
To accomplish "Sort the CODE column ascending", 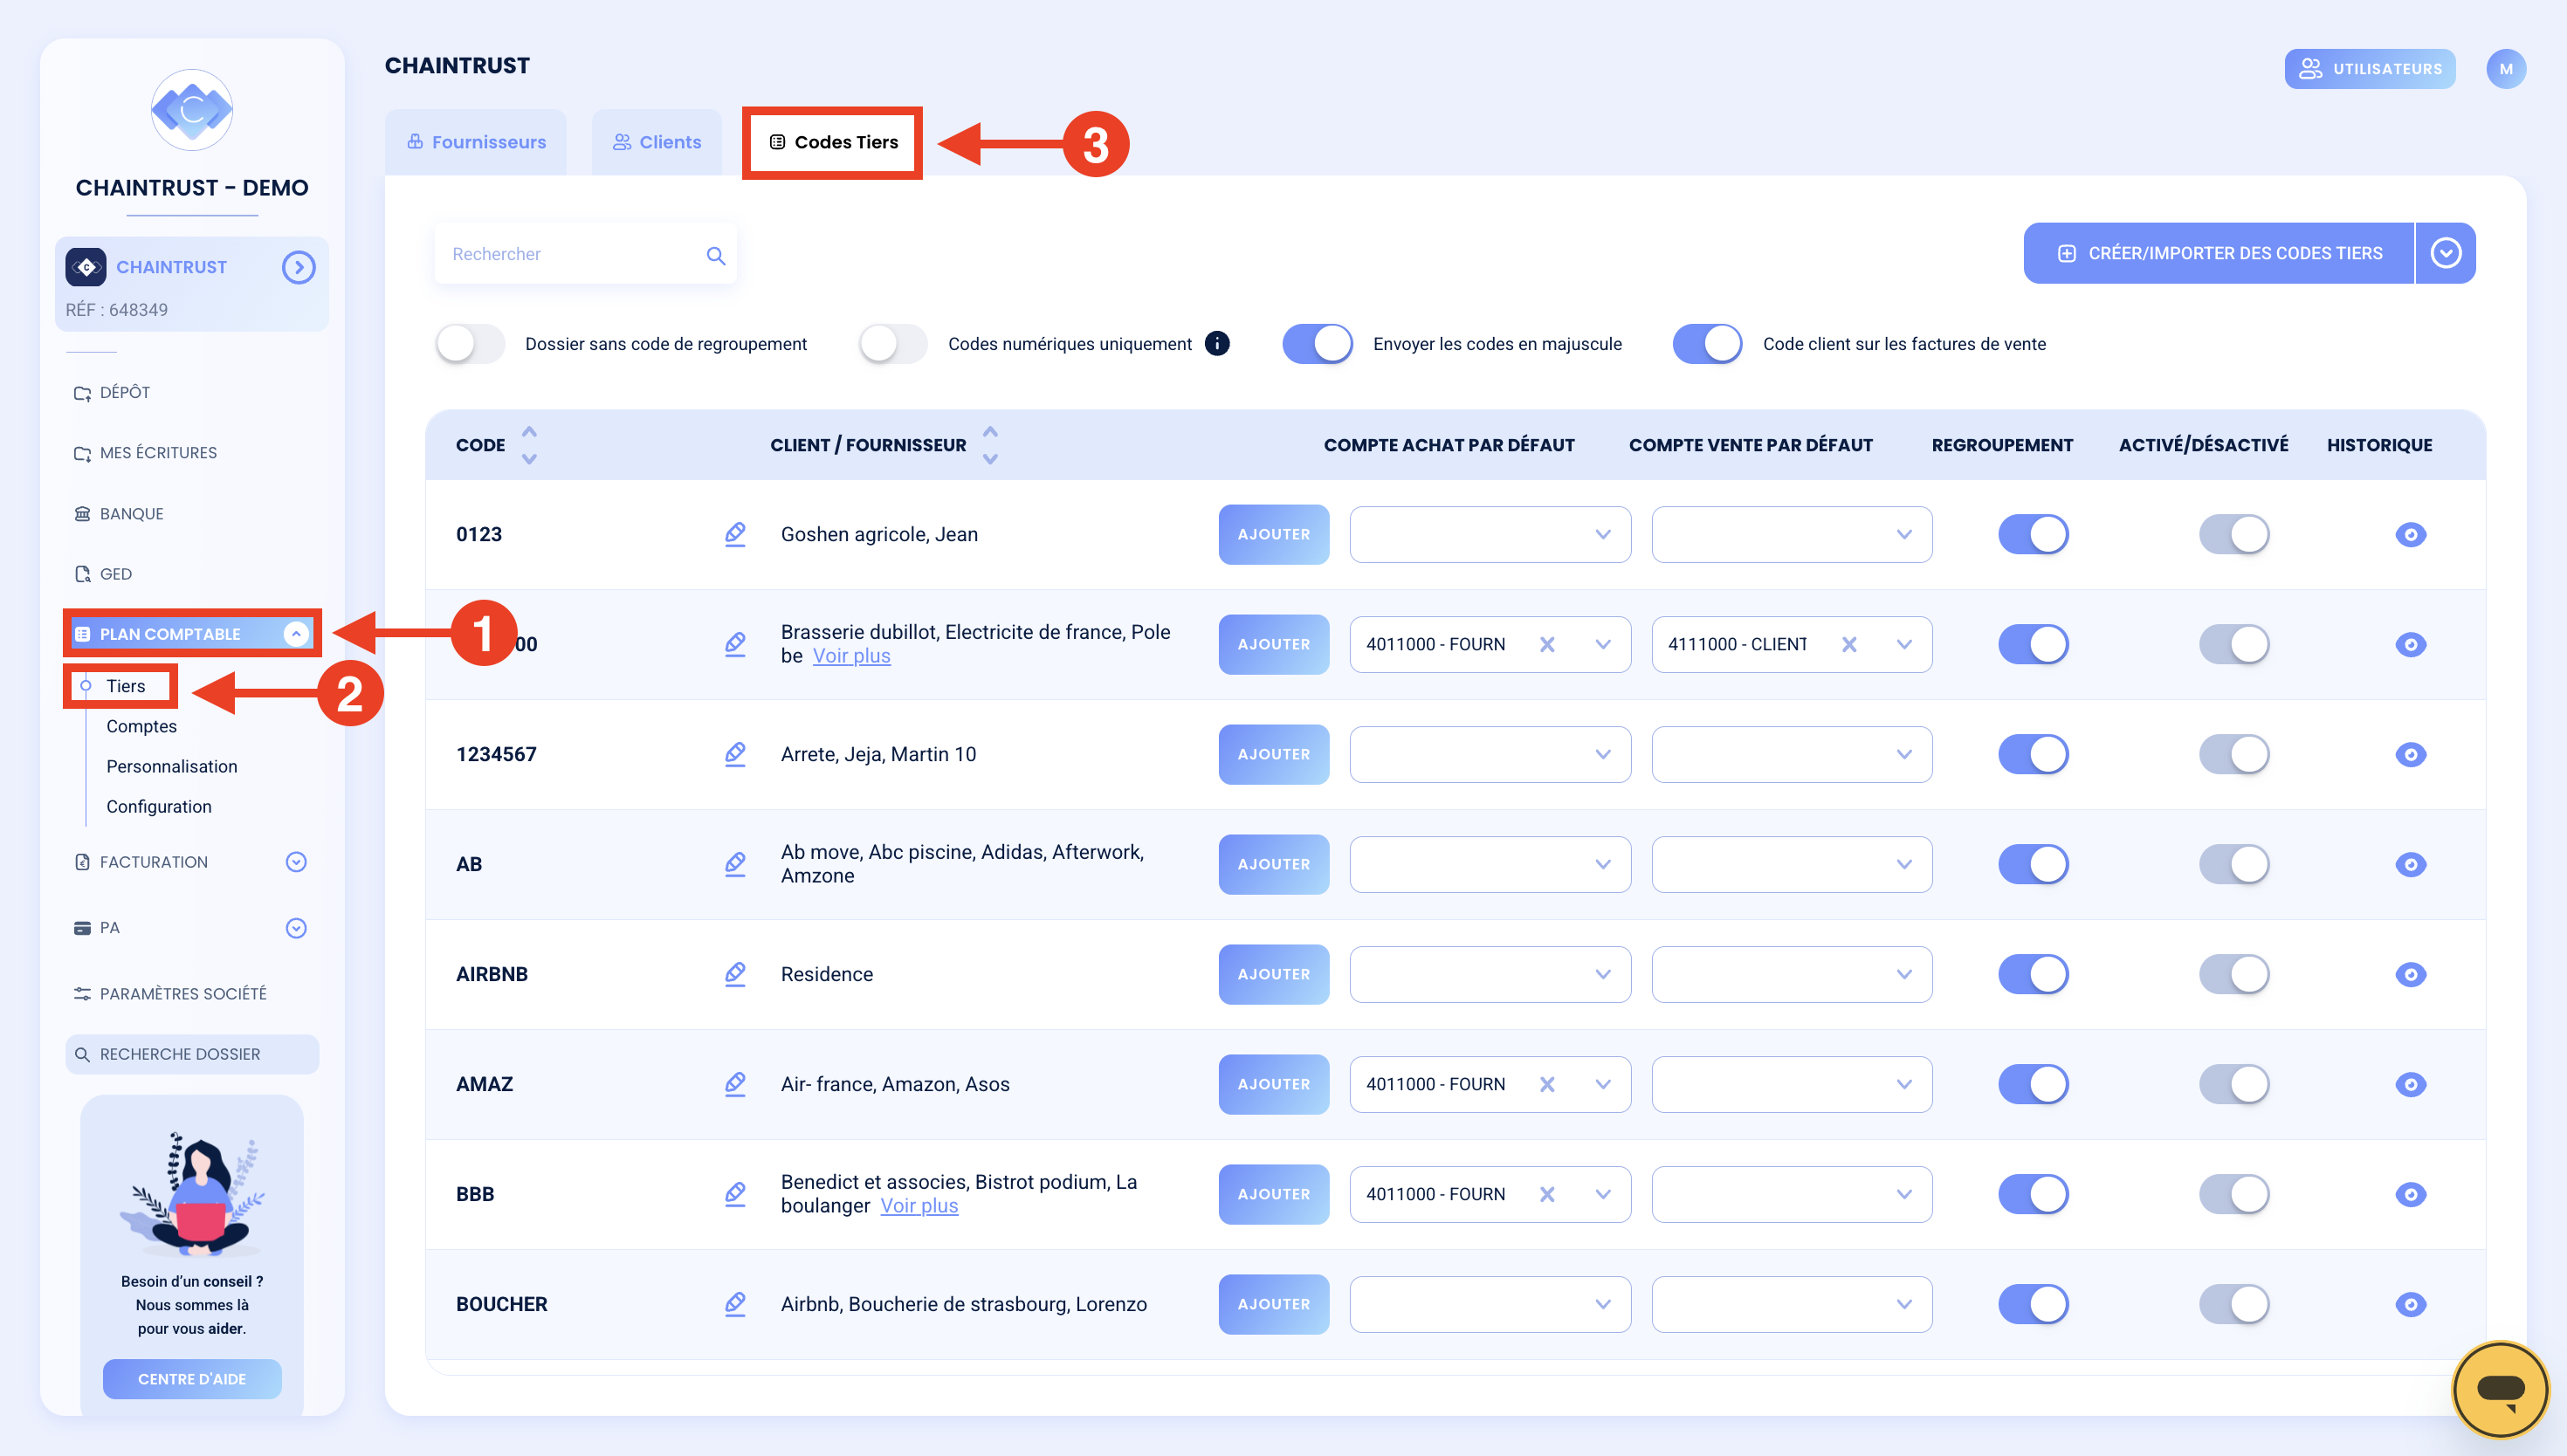I will click(x=529, y=432).
